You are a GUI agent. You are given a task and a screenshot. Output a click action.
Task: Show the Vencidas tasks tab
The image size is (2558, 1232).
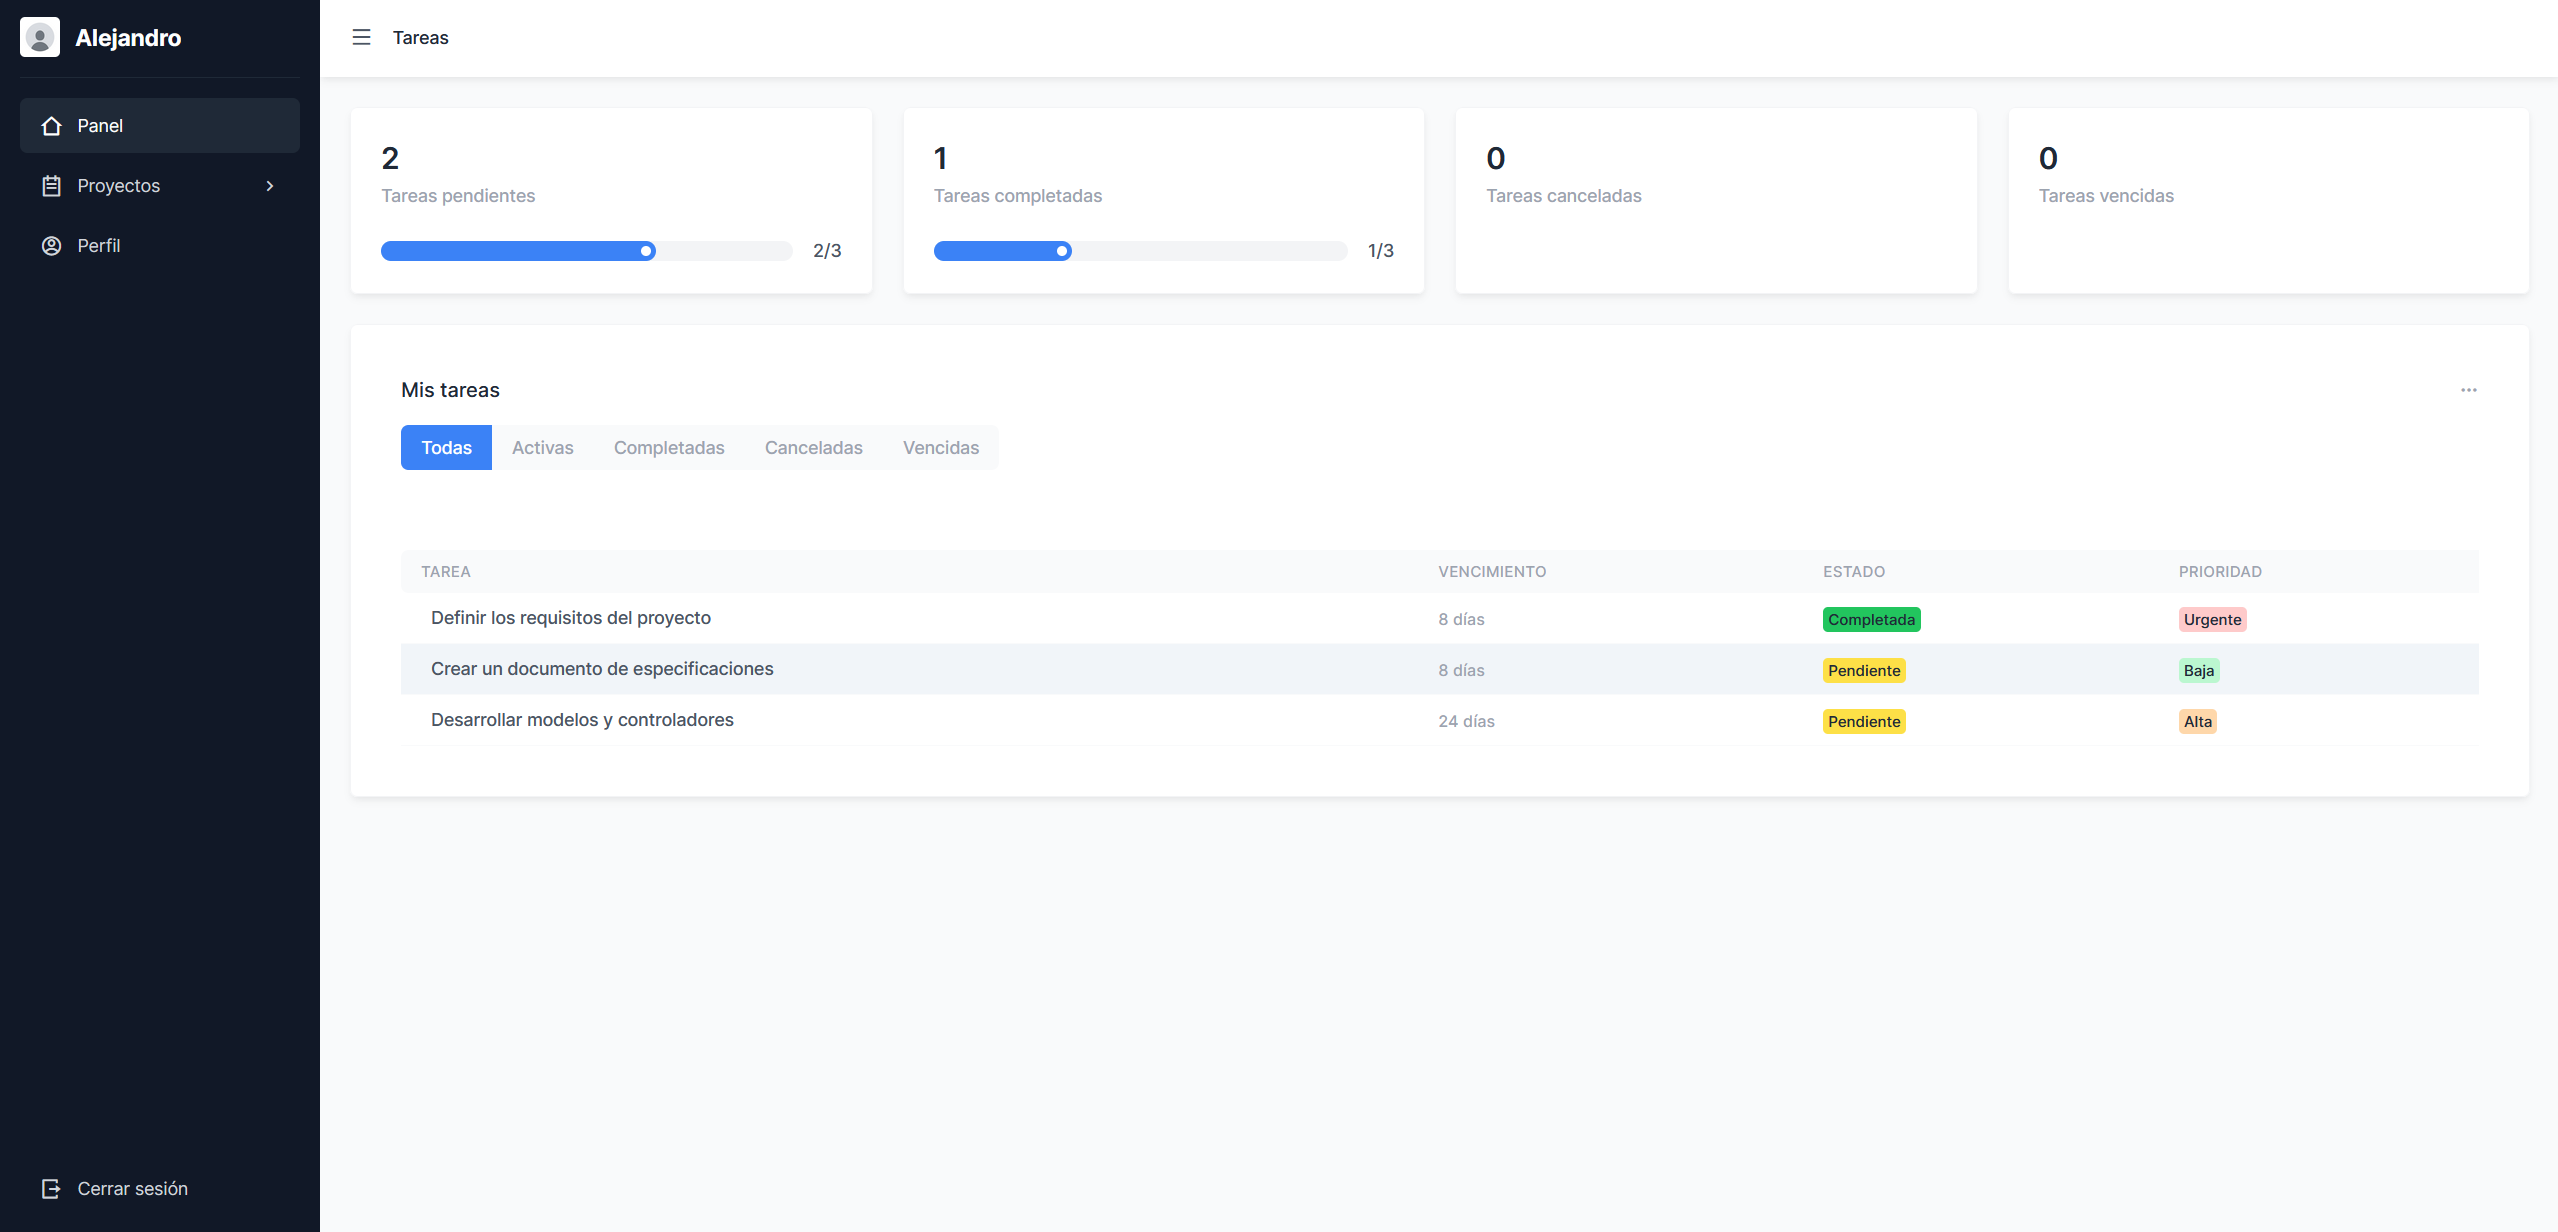point(940,447)
